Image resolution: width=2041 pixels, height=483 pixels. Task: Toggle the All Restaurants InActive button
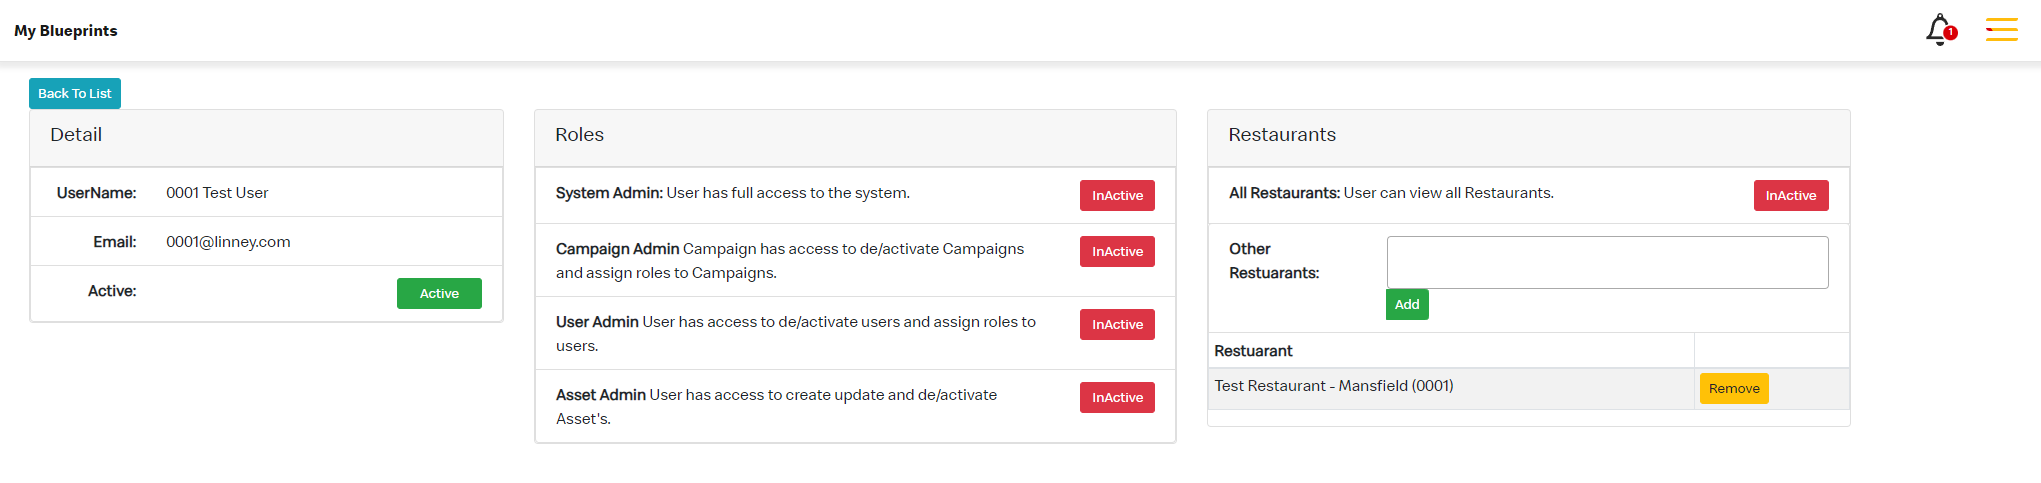tap(1791, 196)
